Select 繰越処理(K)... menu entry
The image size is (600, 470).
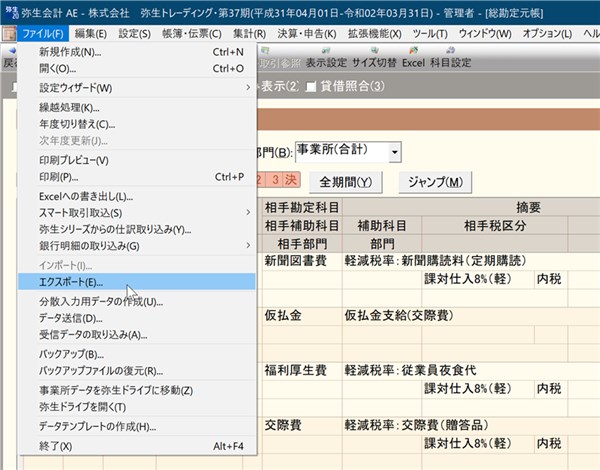[137, 108]
